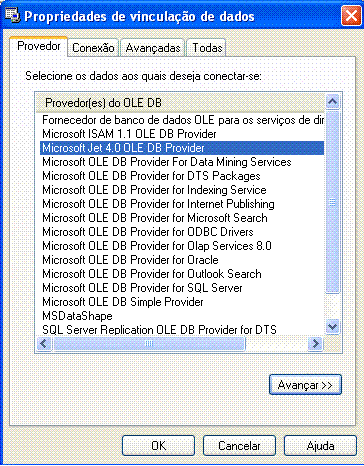Select the Provedor tab
364x466 pixels.
tap(39, 46)
